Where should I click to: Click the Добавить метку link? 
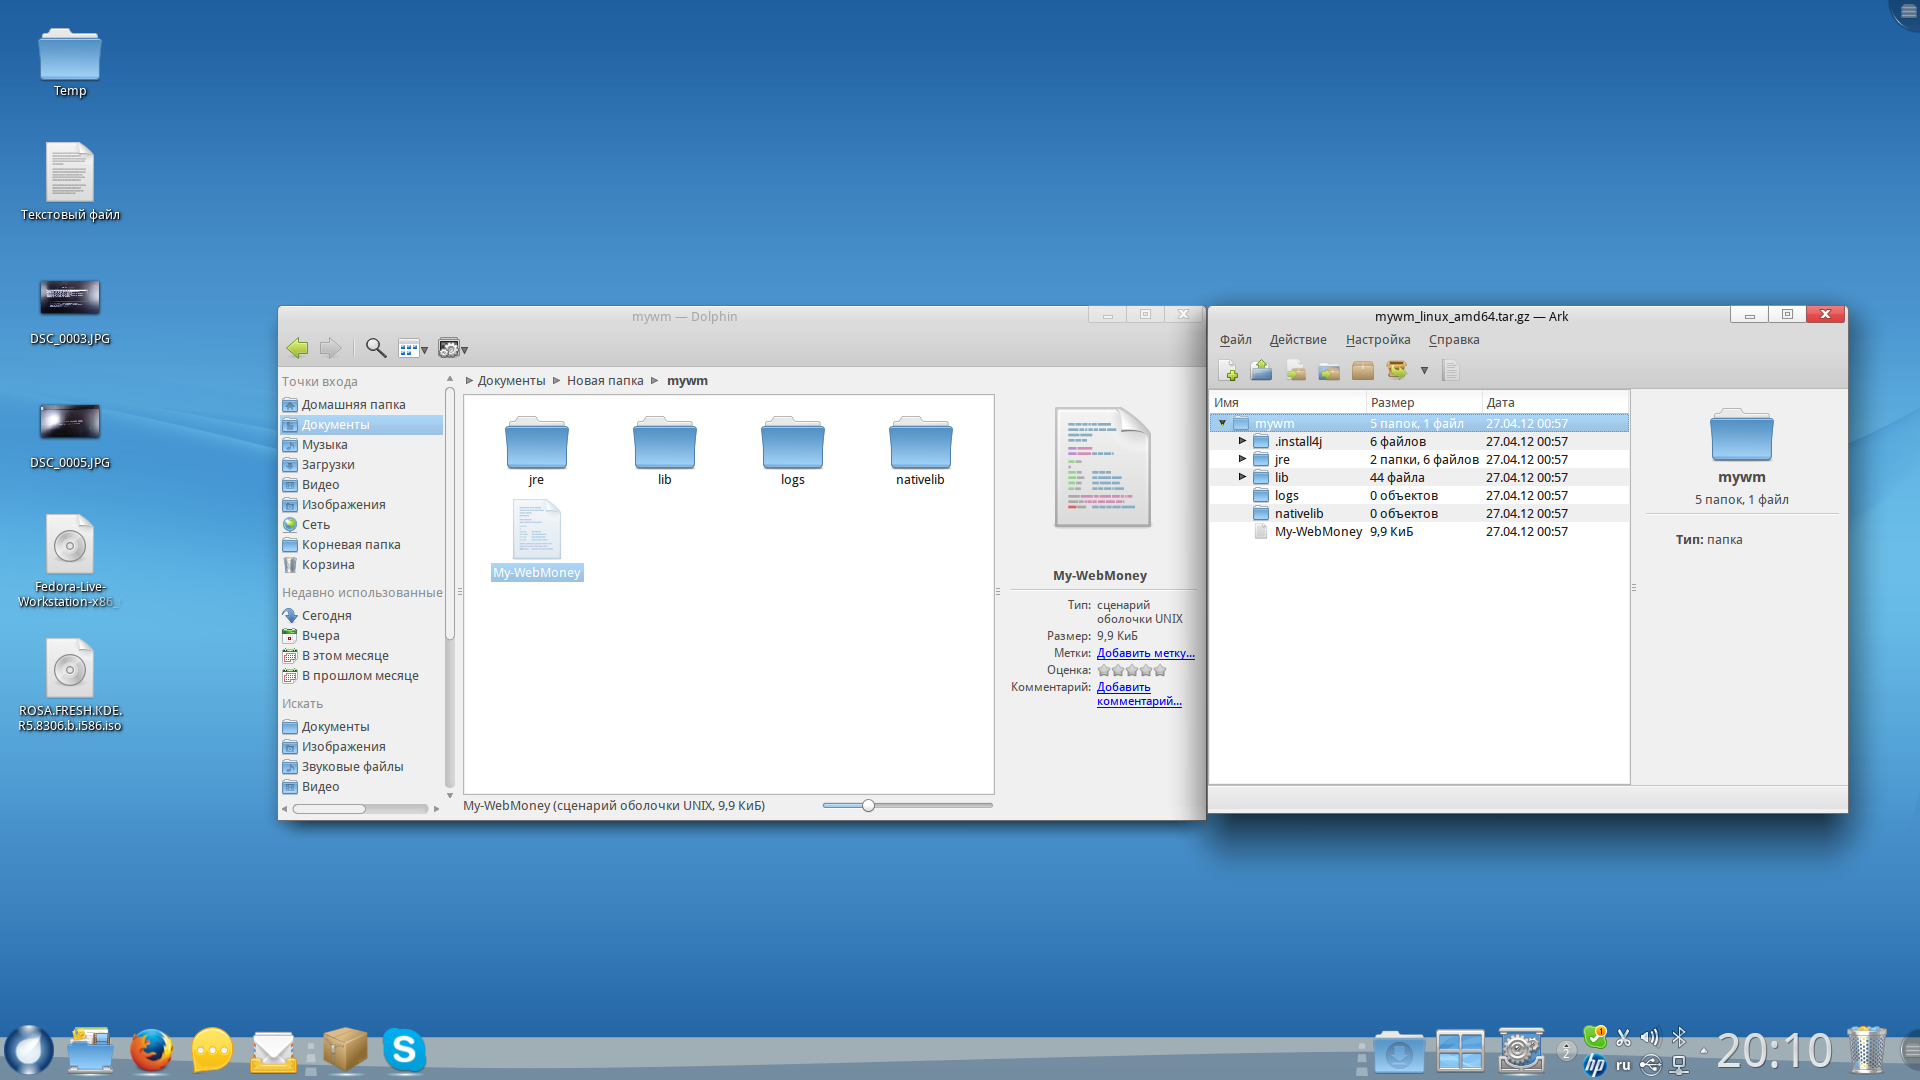coord(1145,653)
